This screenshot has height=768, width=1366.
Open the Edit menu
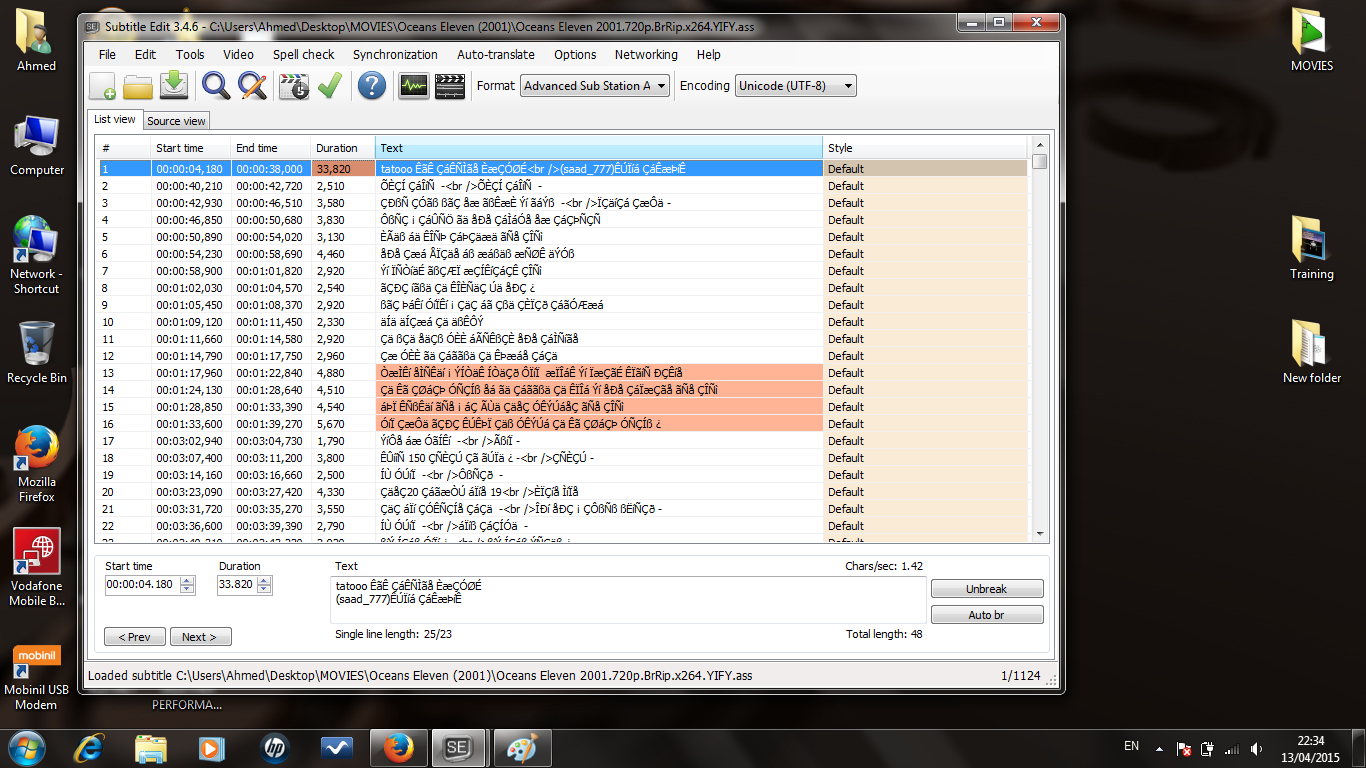[146, 55]
